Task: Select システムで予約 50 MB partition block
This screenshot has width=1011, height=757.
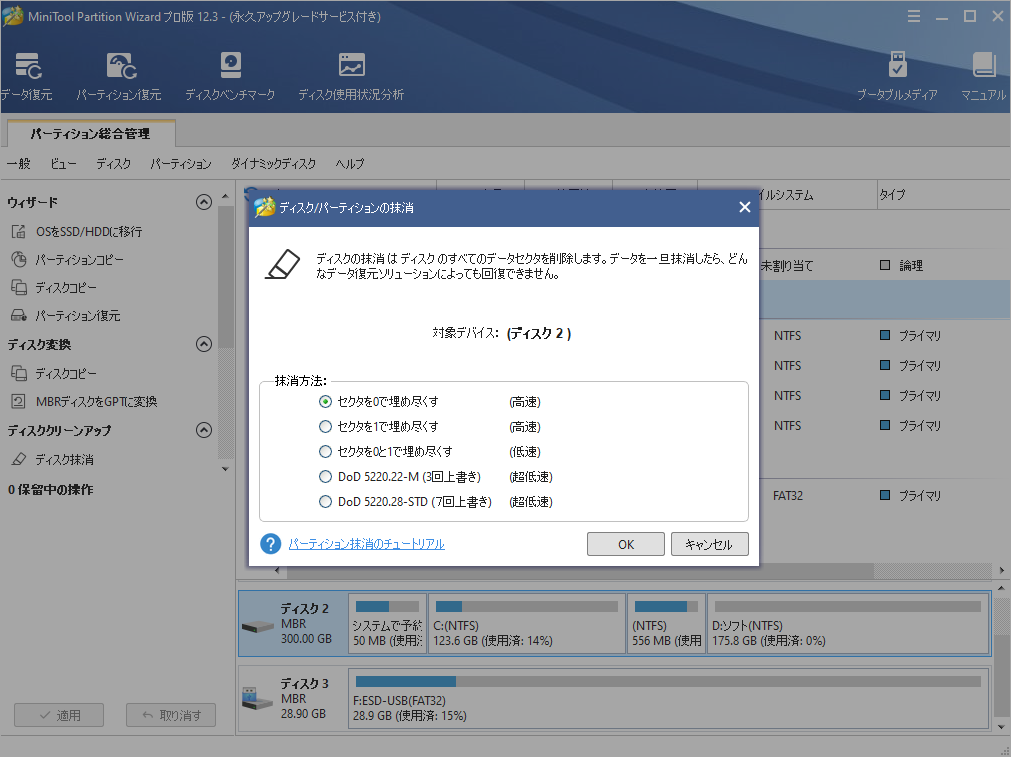Action: [388, 624]
